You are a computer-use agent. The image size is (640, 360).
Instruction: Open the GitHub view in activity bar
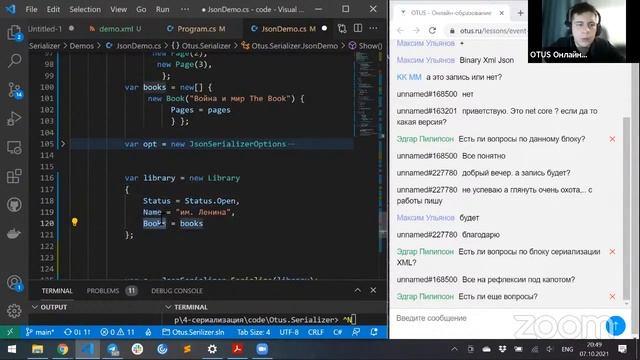tap(14, 204)
